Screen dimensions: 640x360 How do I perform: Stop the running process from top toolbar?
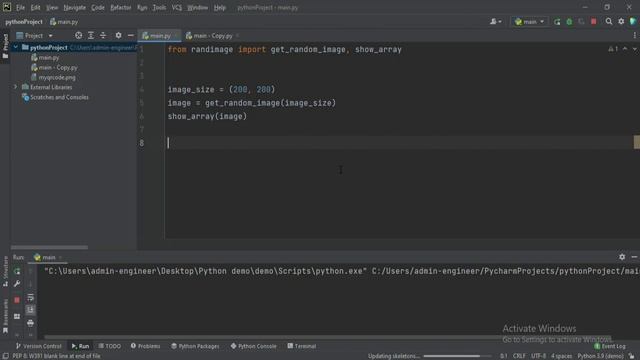[x=593, y=22]
